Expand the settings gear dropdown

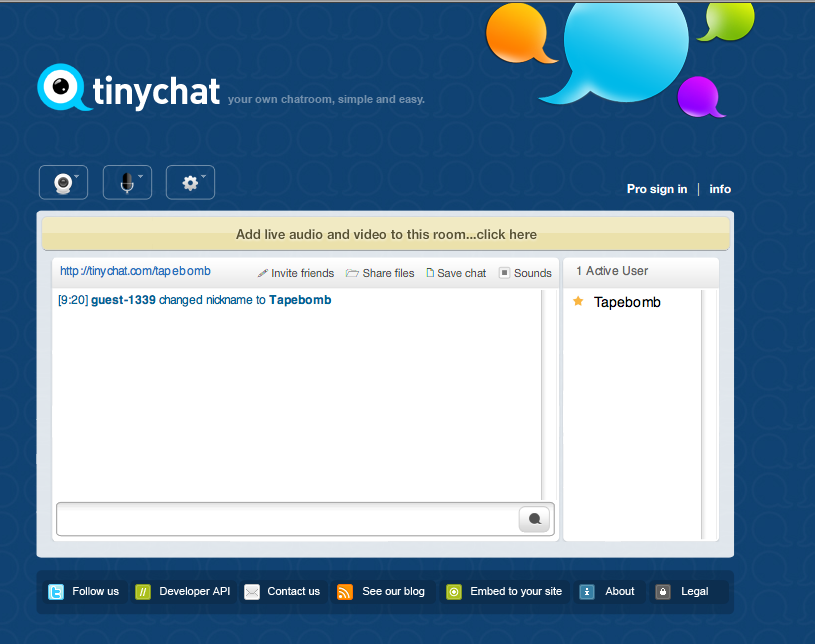(x=190, y=182)
